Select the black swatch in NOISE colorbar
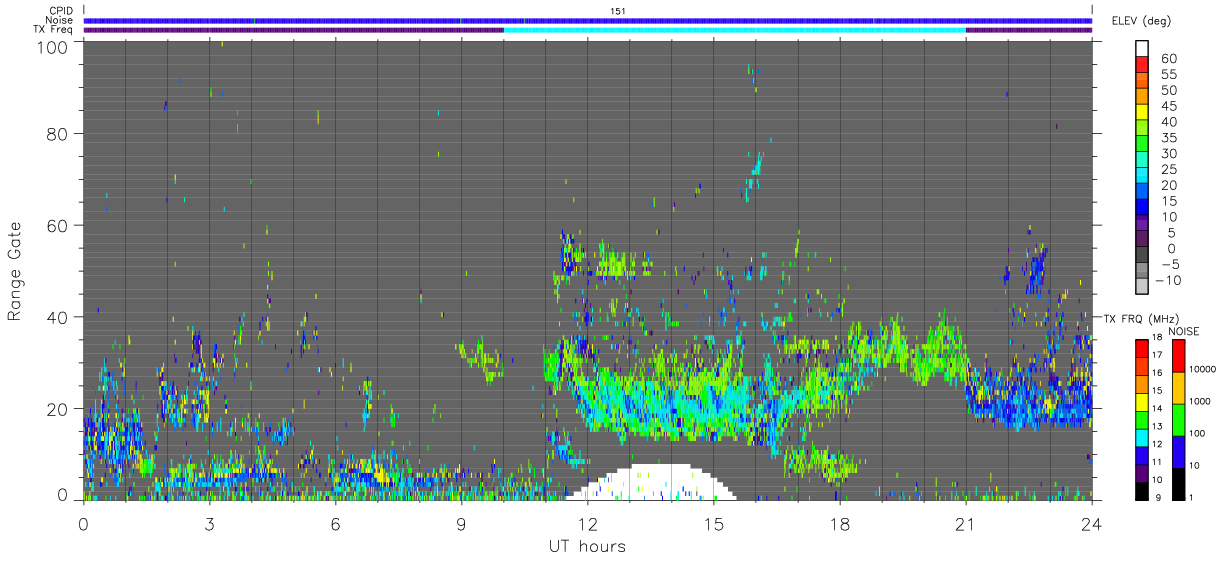 (x=1179, y=484)
